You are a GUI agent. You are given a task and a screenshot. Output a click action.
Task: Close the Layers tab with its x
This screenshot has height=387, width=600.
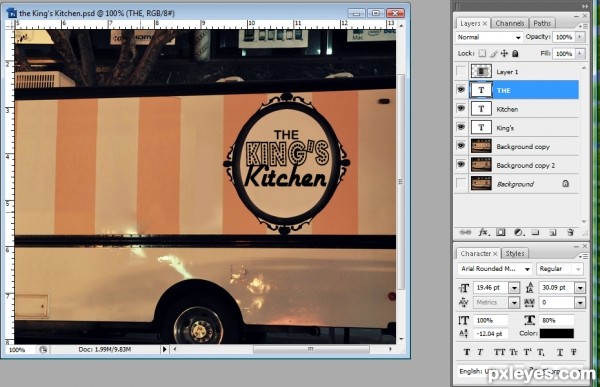pos(484,24)
